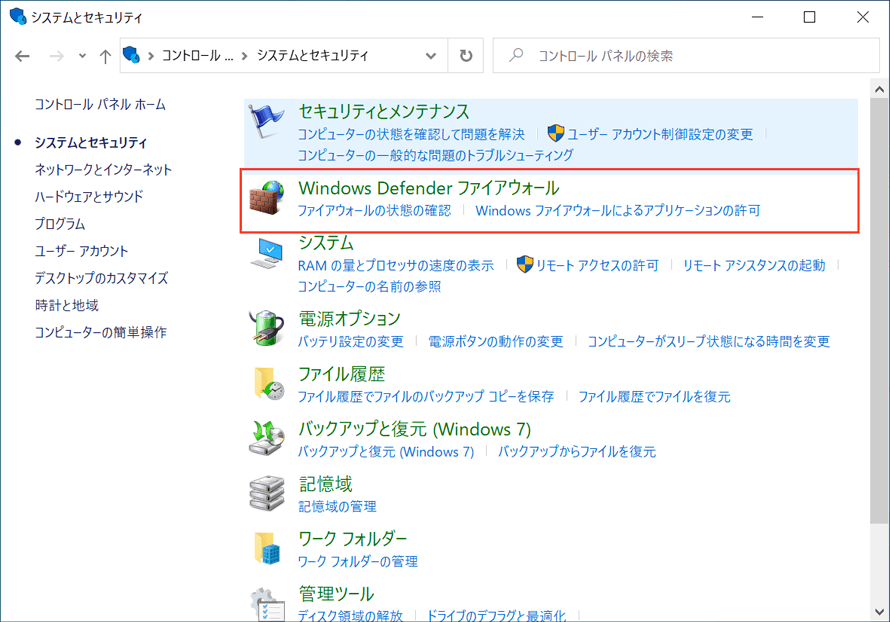Click the refresh button beside address bar
Screen dimensions: 890x622
tap(465, 56)
